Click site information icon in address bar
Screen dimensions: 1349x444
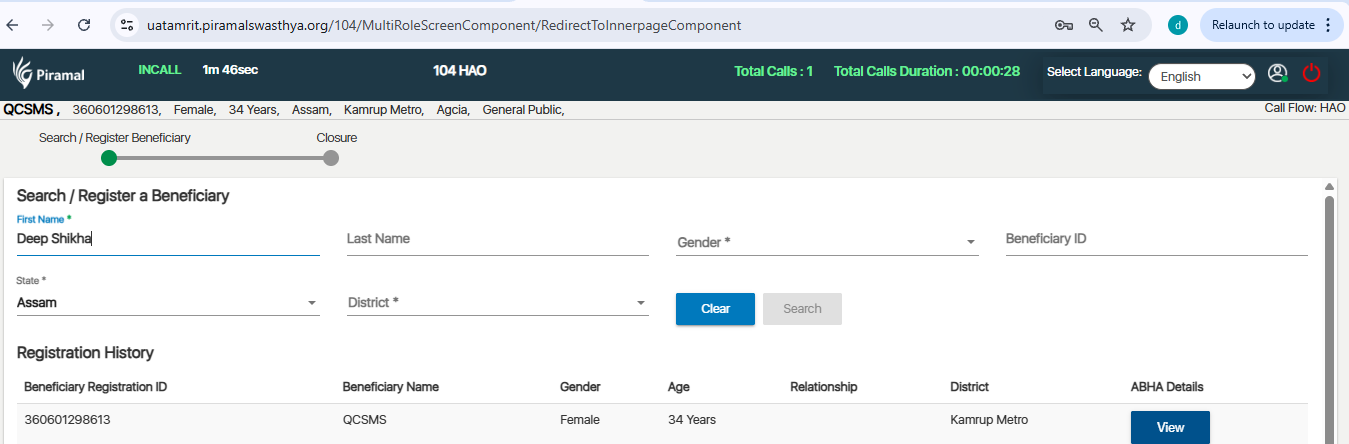(x=127, y=25)
